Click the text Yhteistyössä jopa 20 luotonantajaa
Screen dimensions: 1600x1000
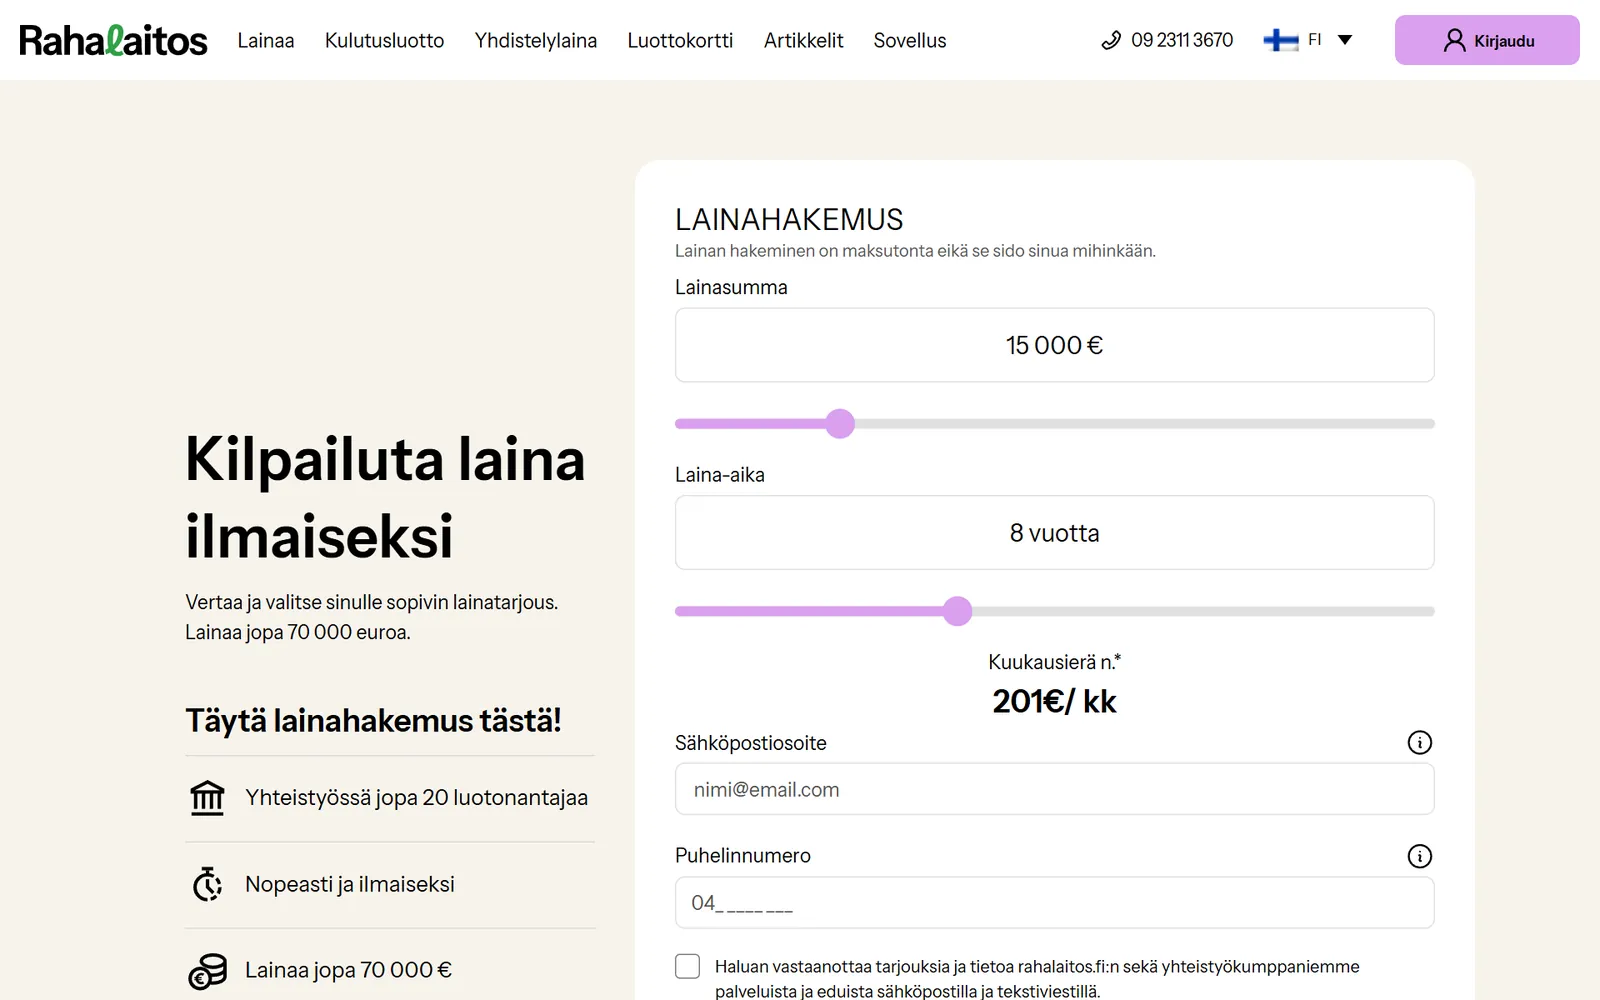click(x=416, y=798)
